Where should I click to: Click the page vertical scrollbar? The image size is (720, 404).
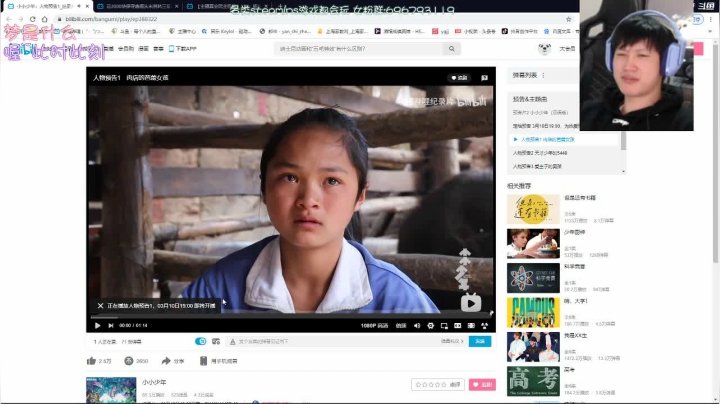pyautogui.click(x=715, y=152)
